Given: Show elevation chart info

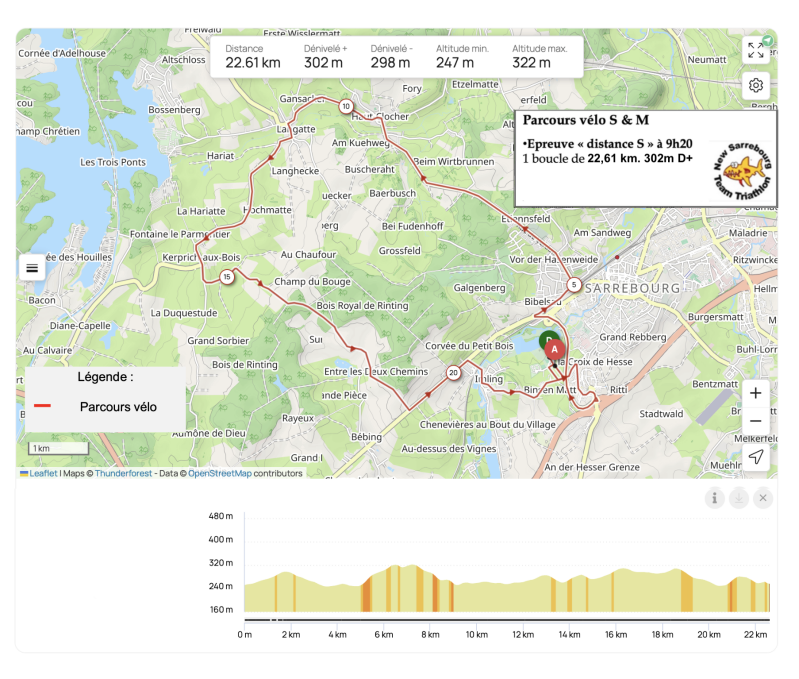Looking at the screenshot, I should tap(714, 498).
